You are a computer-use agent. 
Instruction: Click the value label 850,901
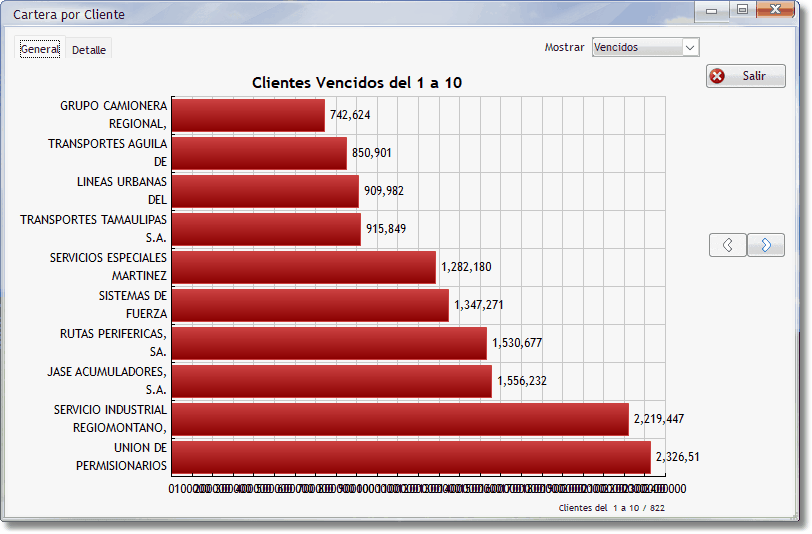372,153
